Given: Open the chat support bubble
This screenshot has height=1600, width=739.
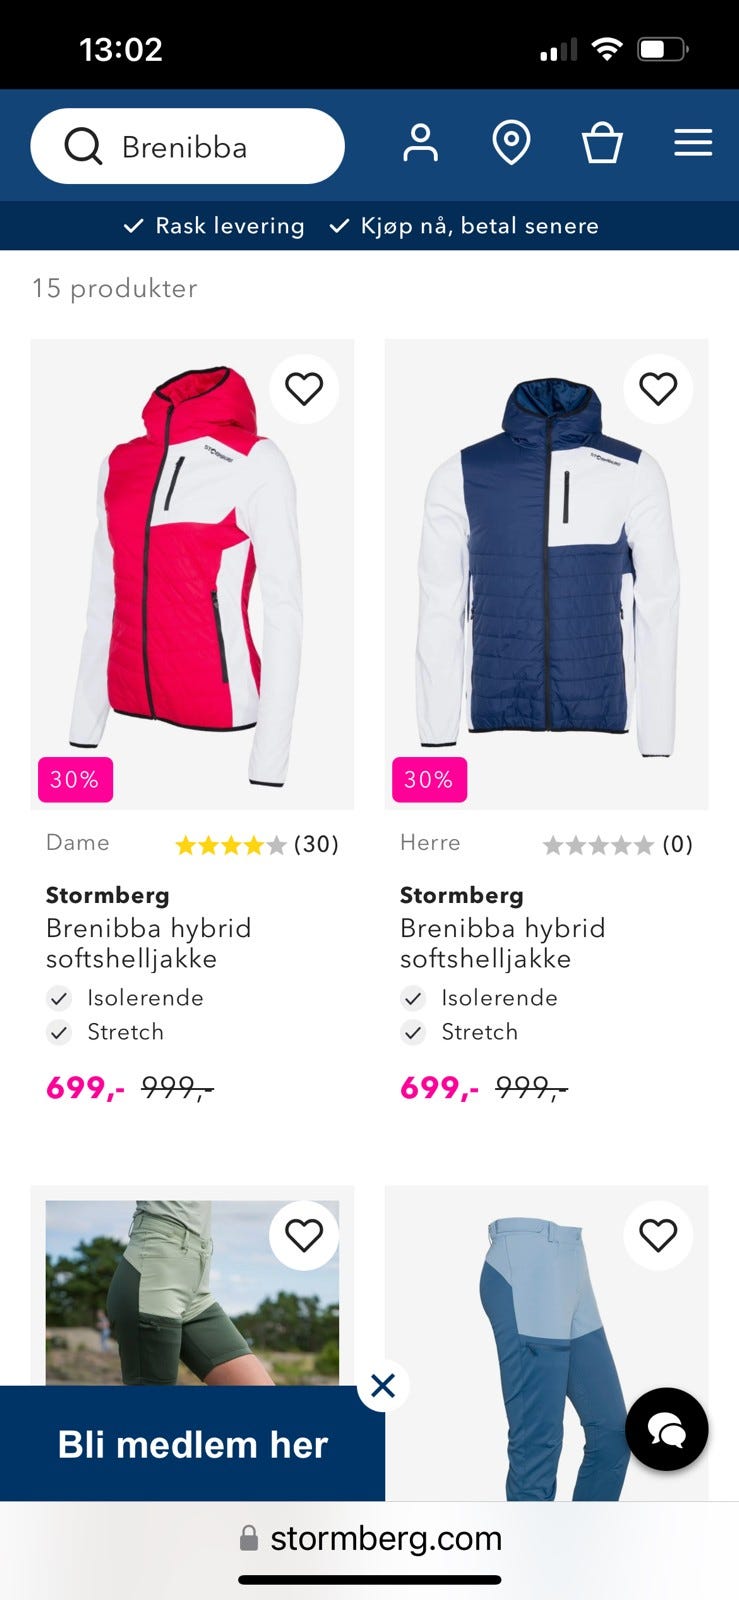Looking at the screenshot, I should (667, 1429).
